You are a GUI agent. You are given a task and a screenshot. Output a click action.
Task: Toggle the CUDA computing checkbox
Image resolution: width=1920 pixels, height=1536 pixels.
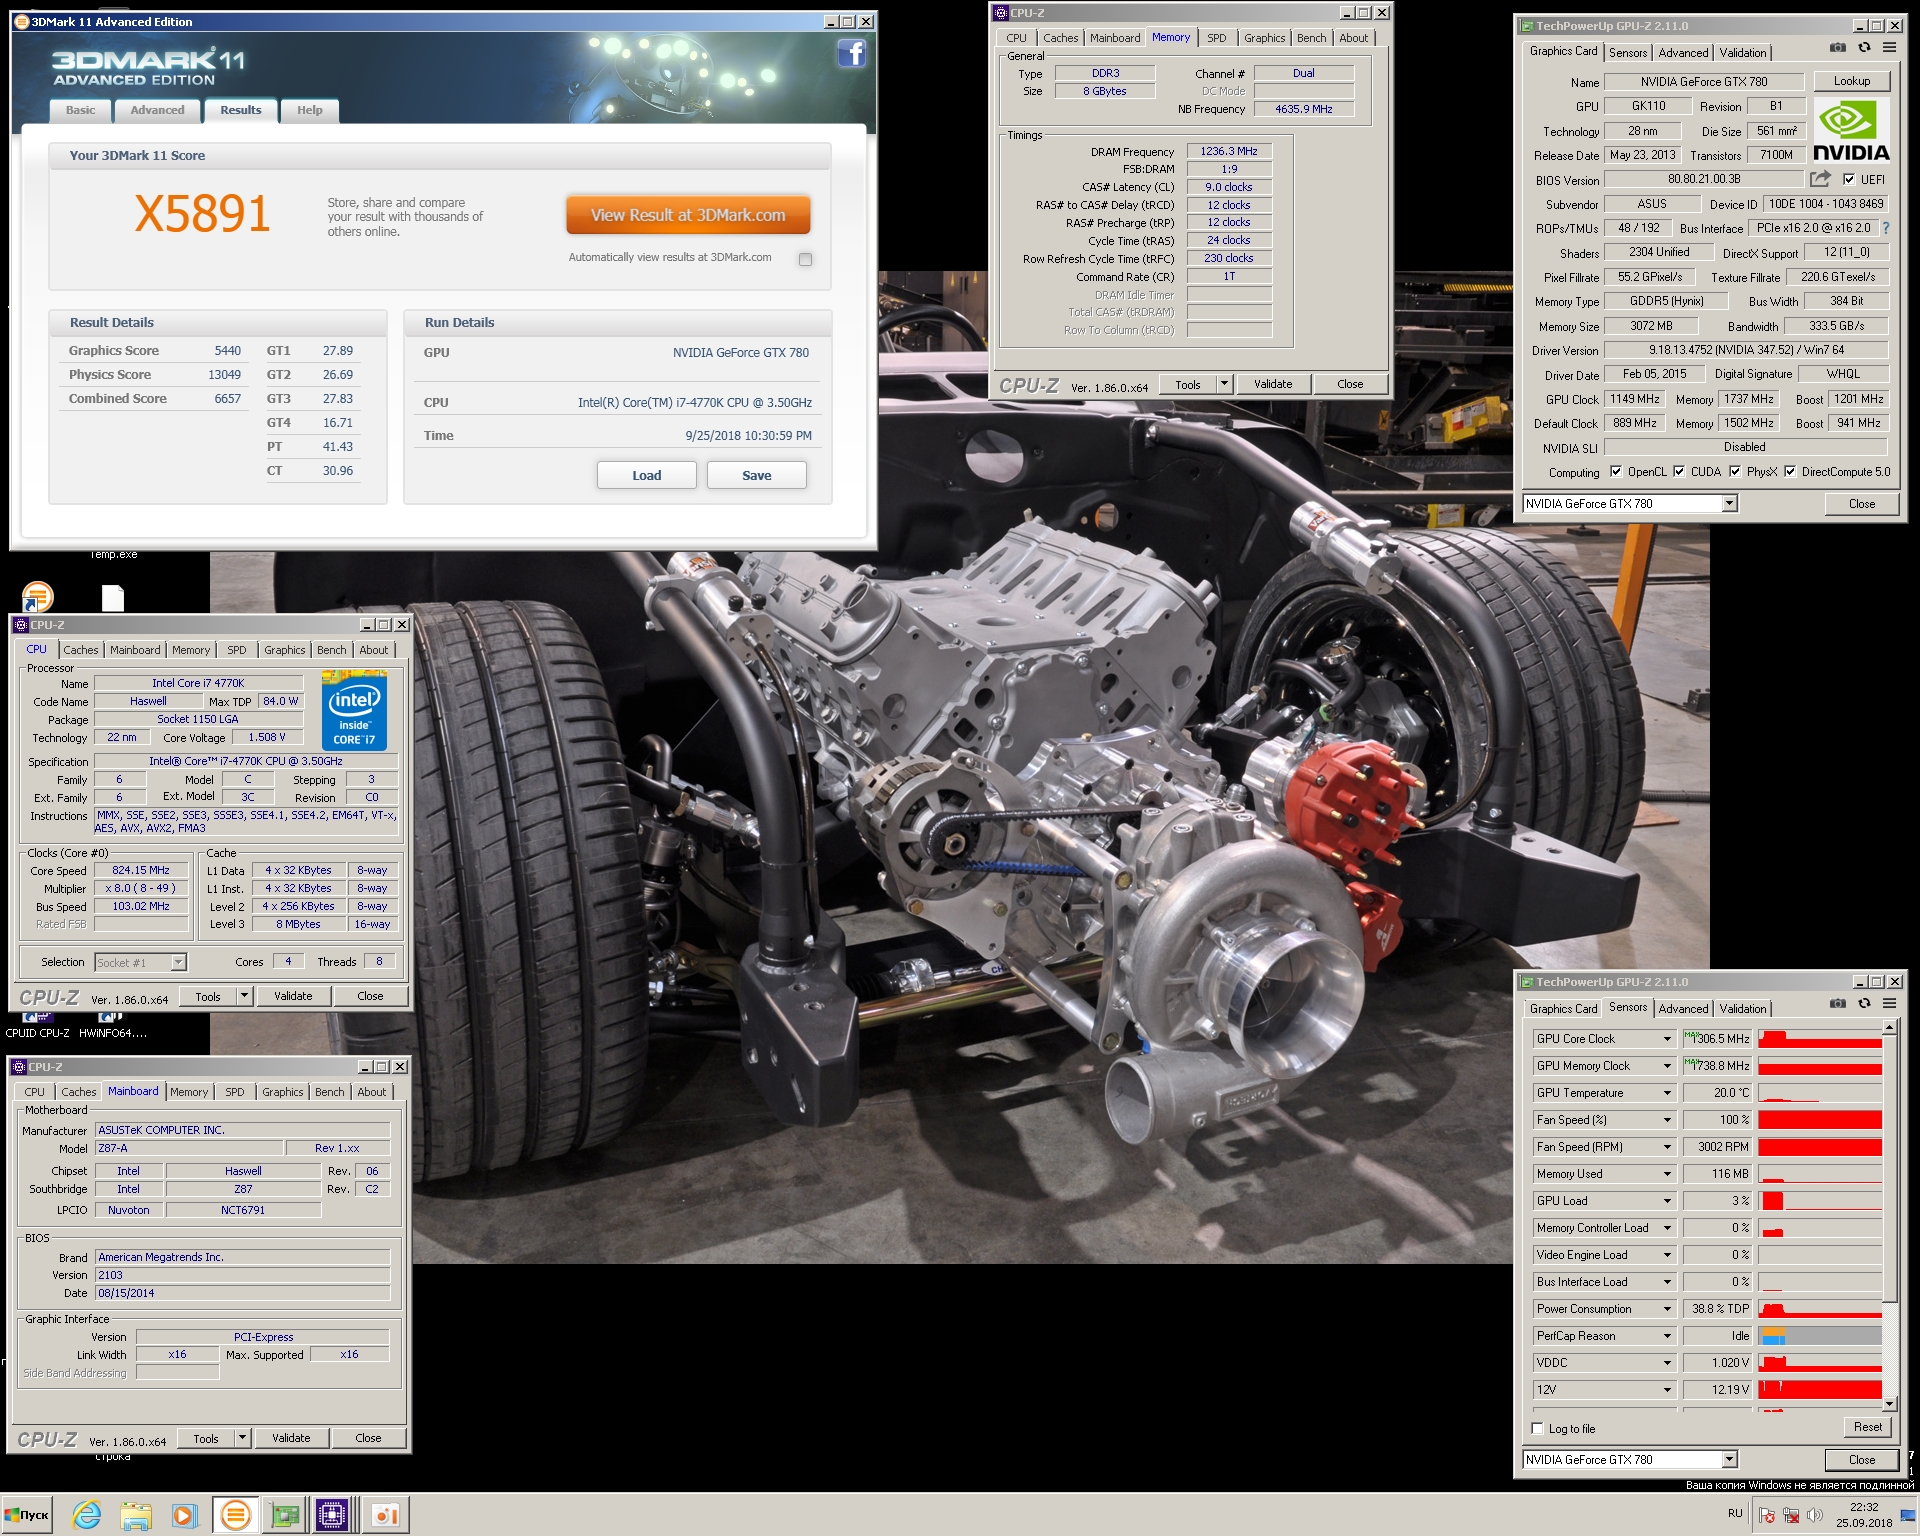click(x=1679, y=472)
